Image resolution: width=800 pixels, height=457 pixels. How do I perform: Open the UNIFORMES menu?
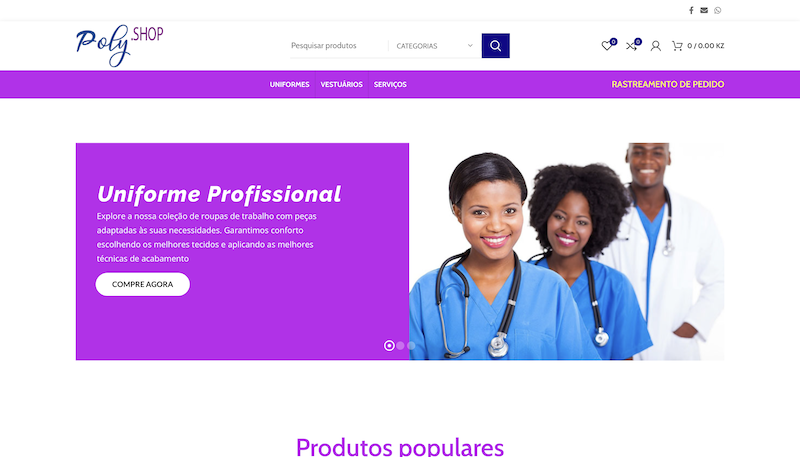(289, 85)
